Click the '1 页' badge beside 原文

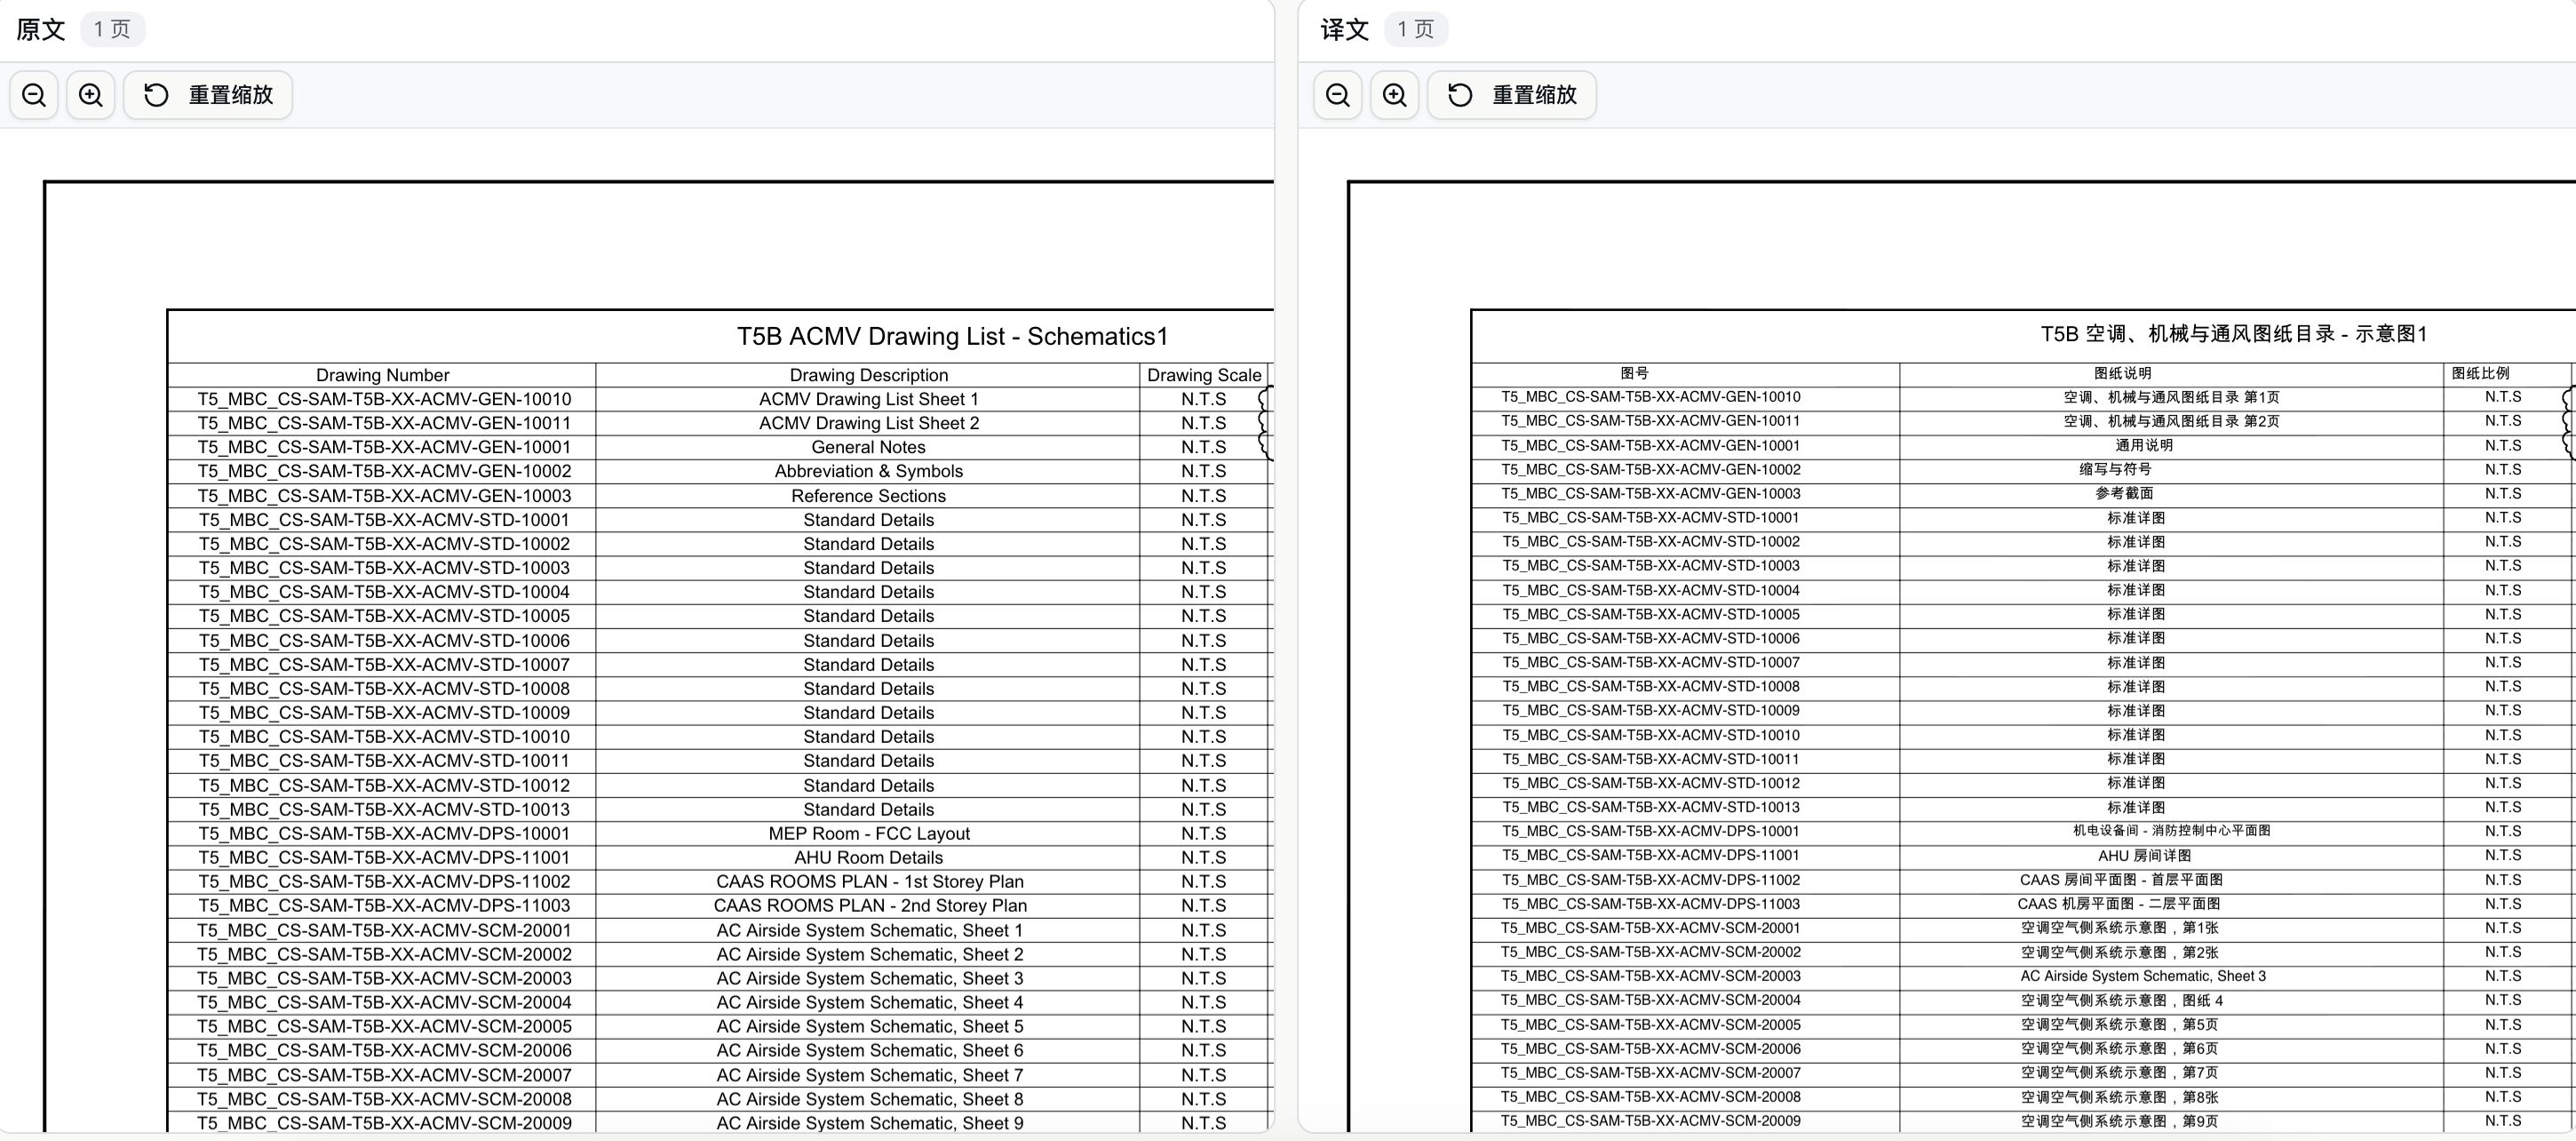tap(112, 29)
